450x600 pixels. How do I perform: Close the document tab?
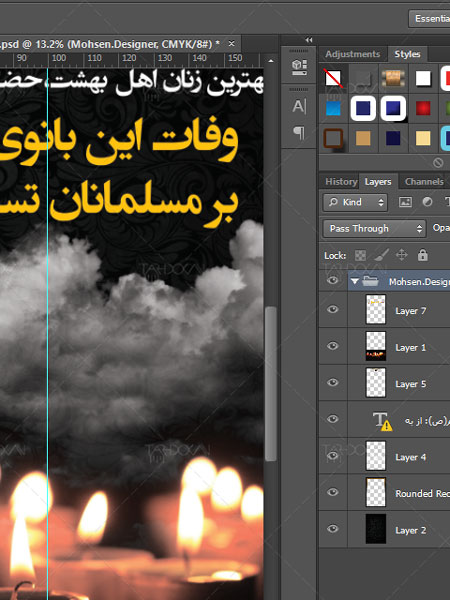tap(231, 44)
